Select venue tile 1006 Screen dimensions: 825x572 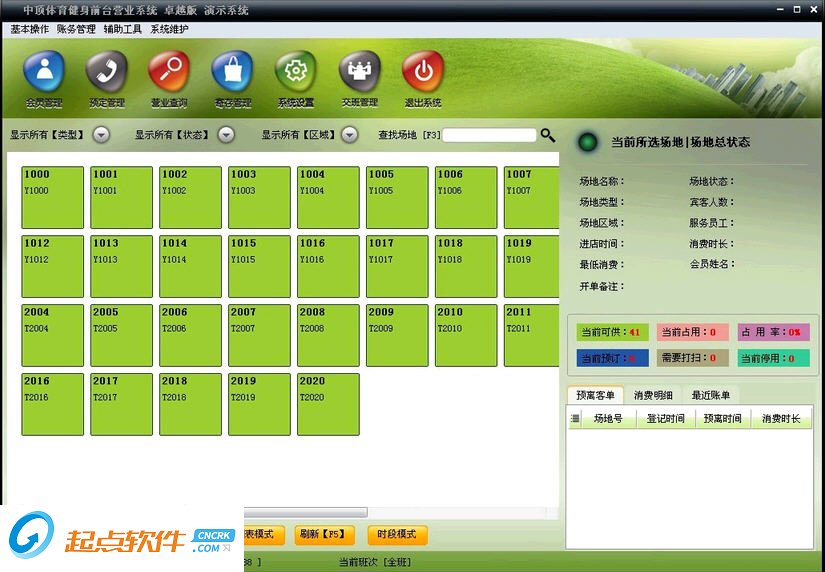466,197
